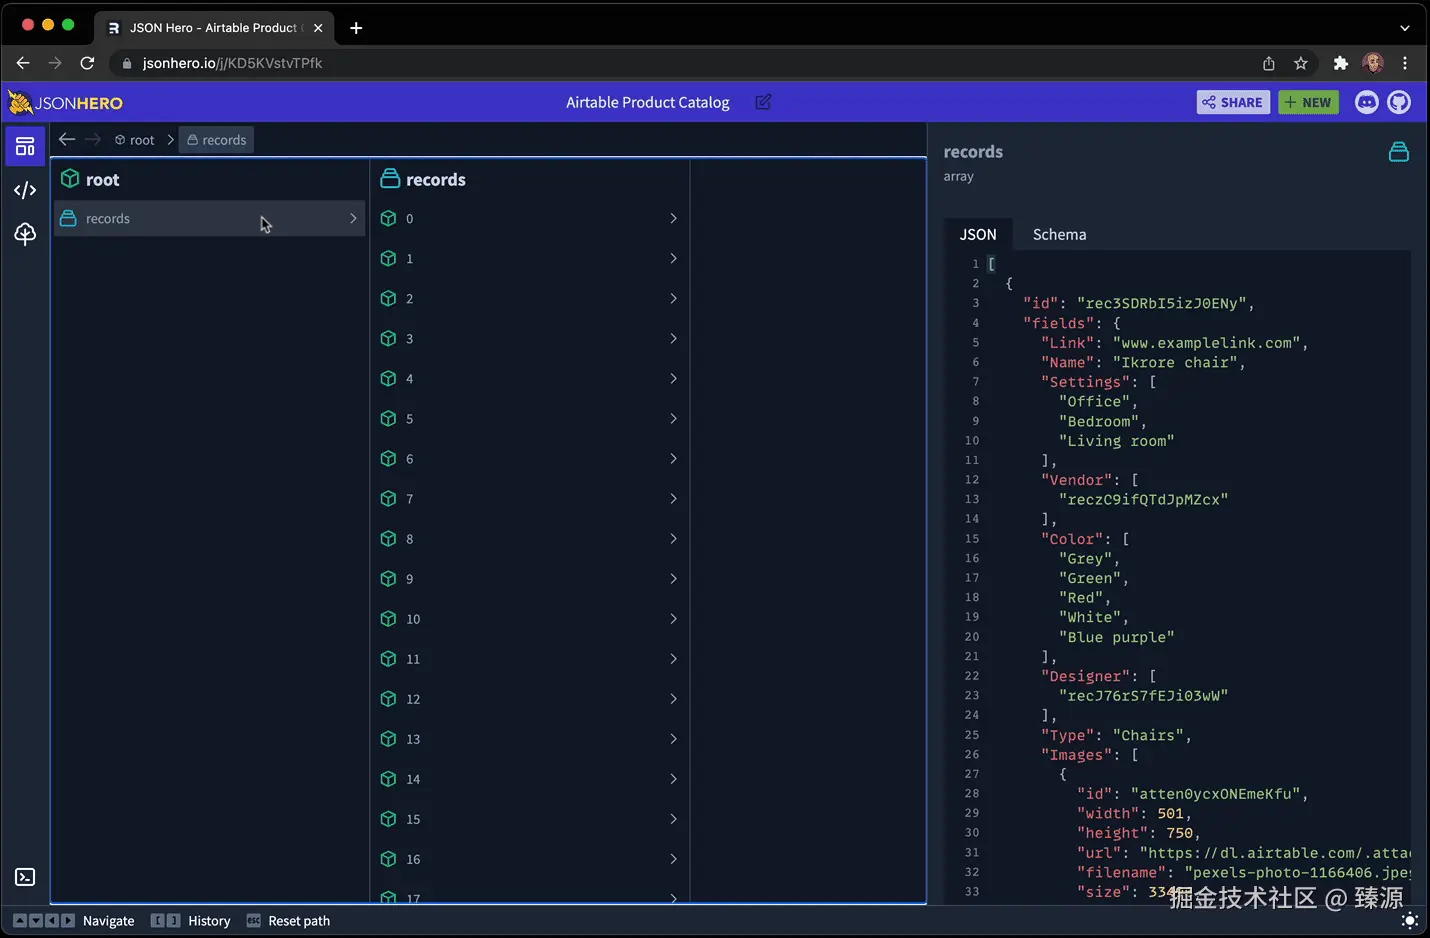
Task: Select the JSON tab
Action: pyautogui.click(x=978, y=234)
